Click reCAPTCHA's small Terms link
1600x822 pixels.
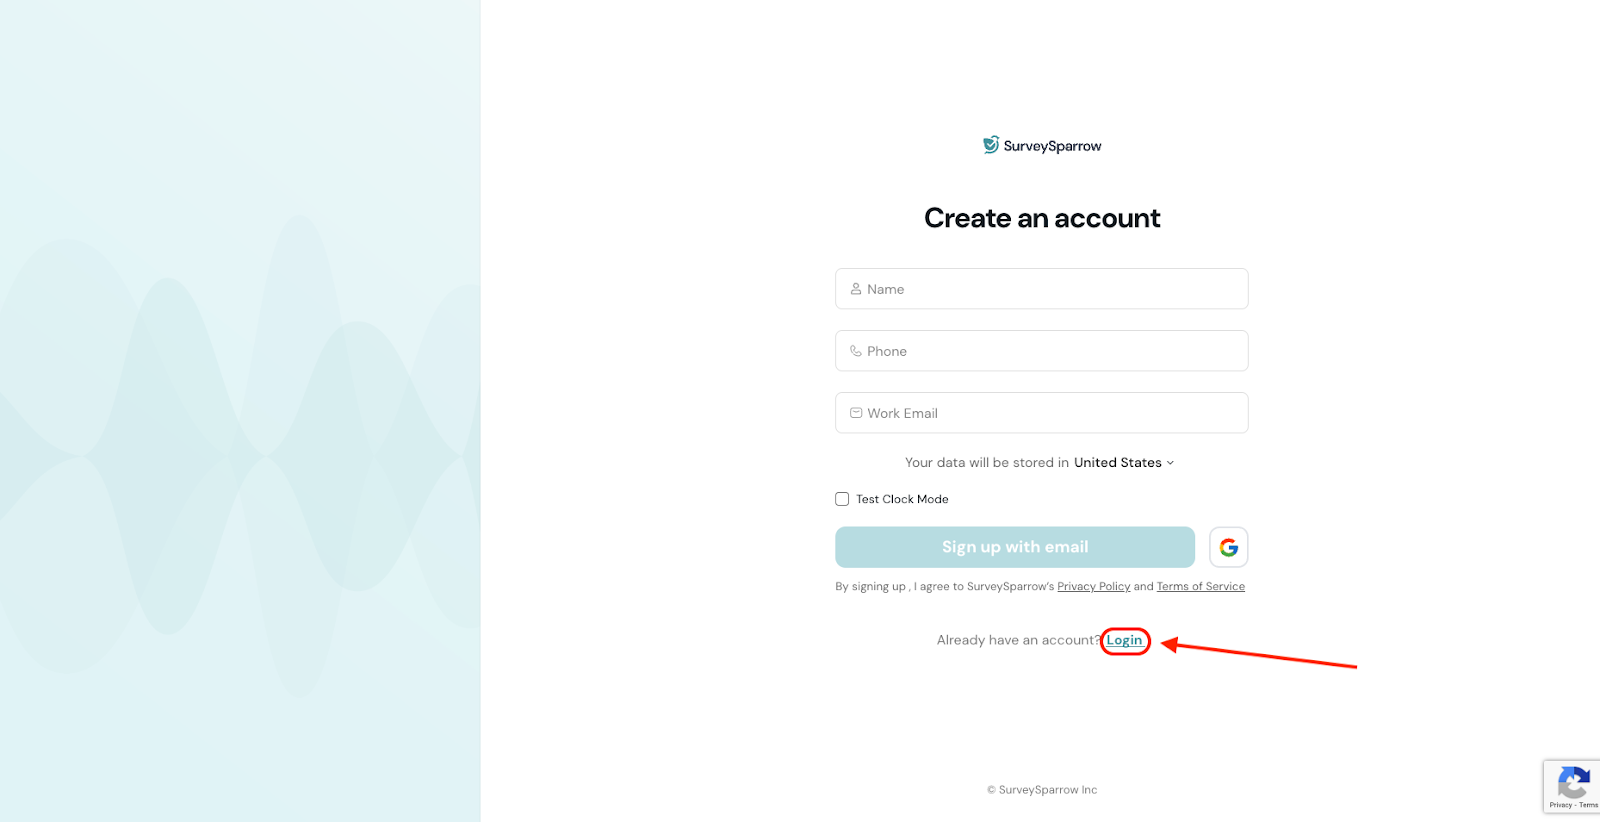[x=1588, y=805]
